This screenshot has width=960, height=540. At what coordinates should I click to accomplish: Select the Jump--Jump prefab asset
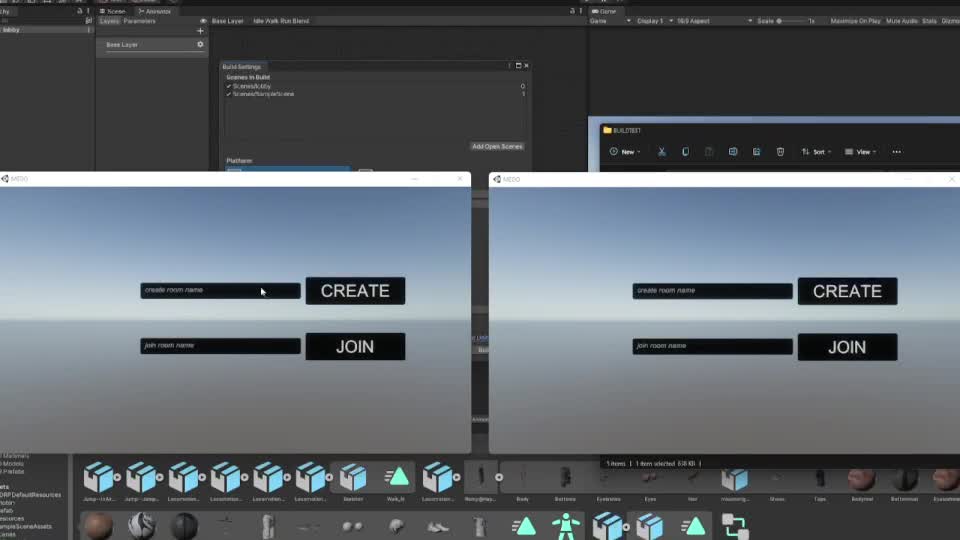tap(140, 478)
